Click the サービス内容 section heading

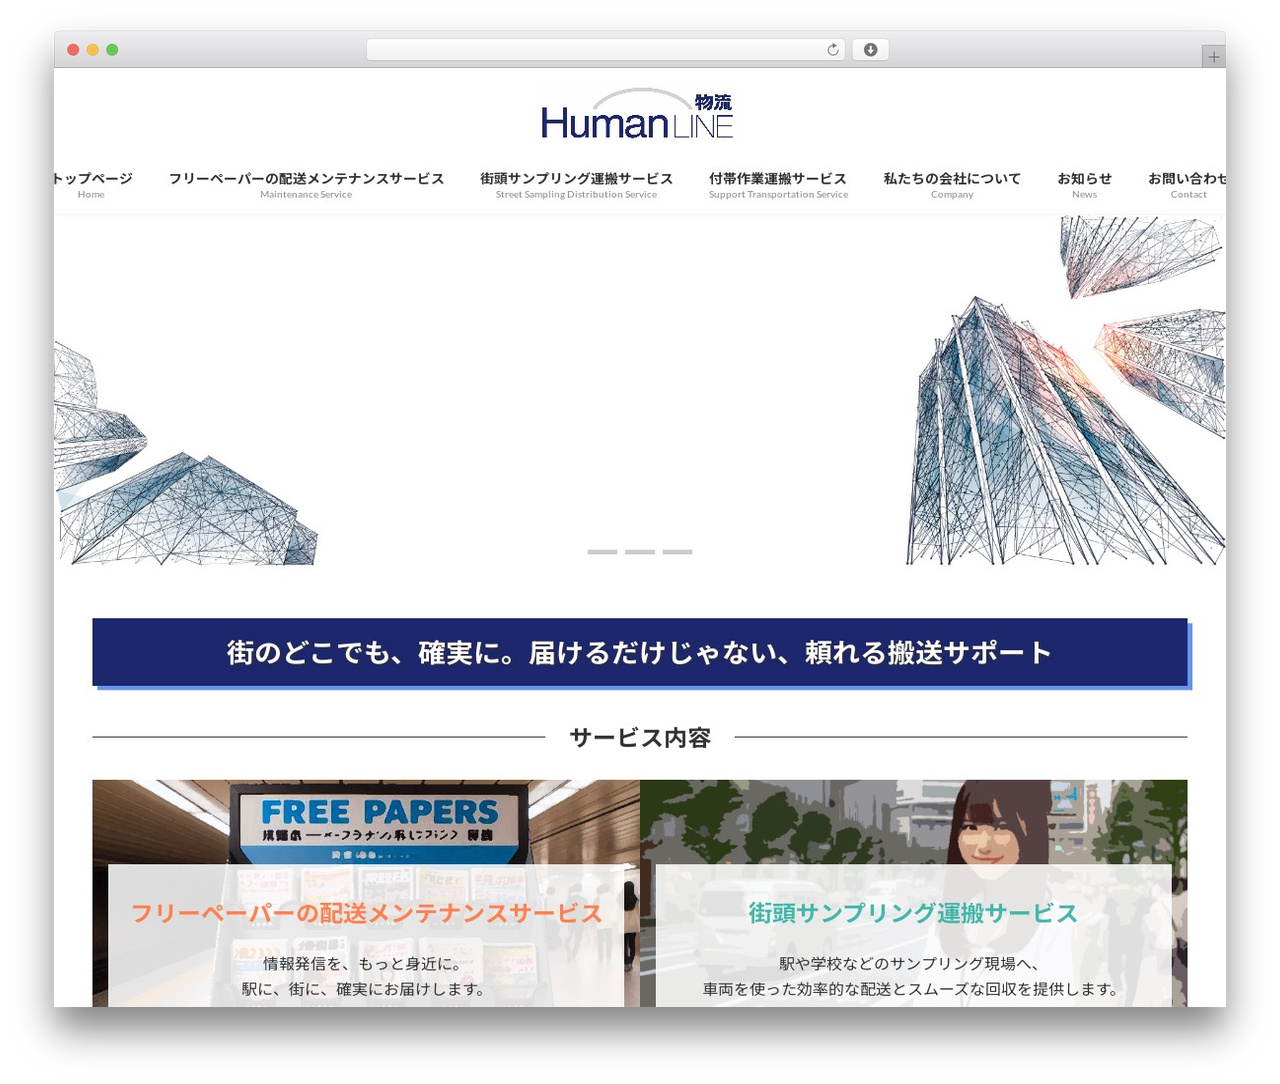(640, 738)
